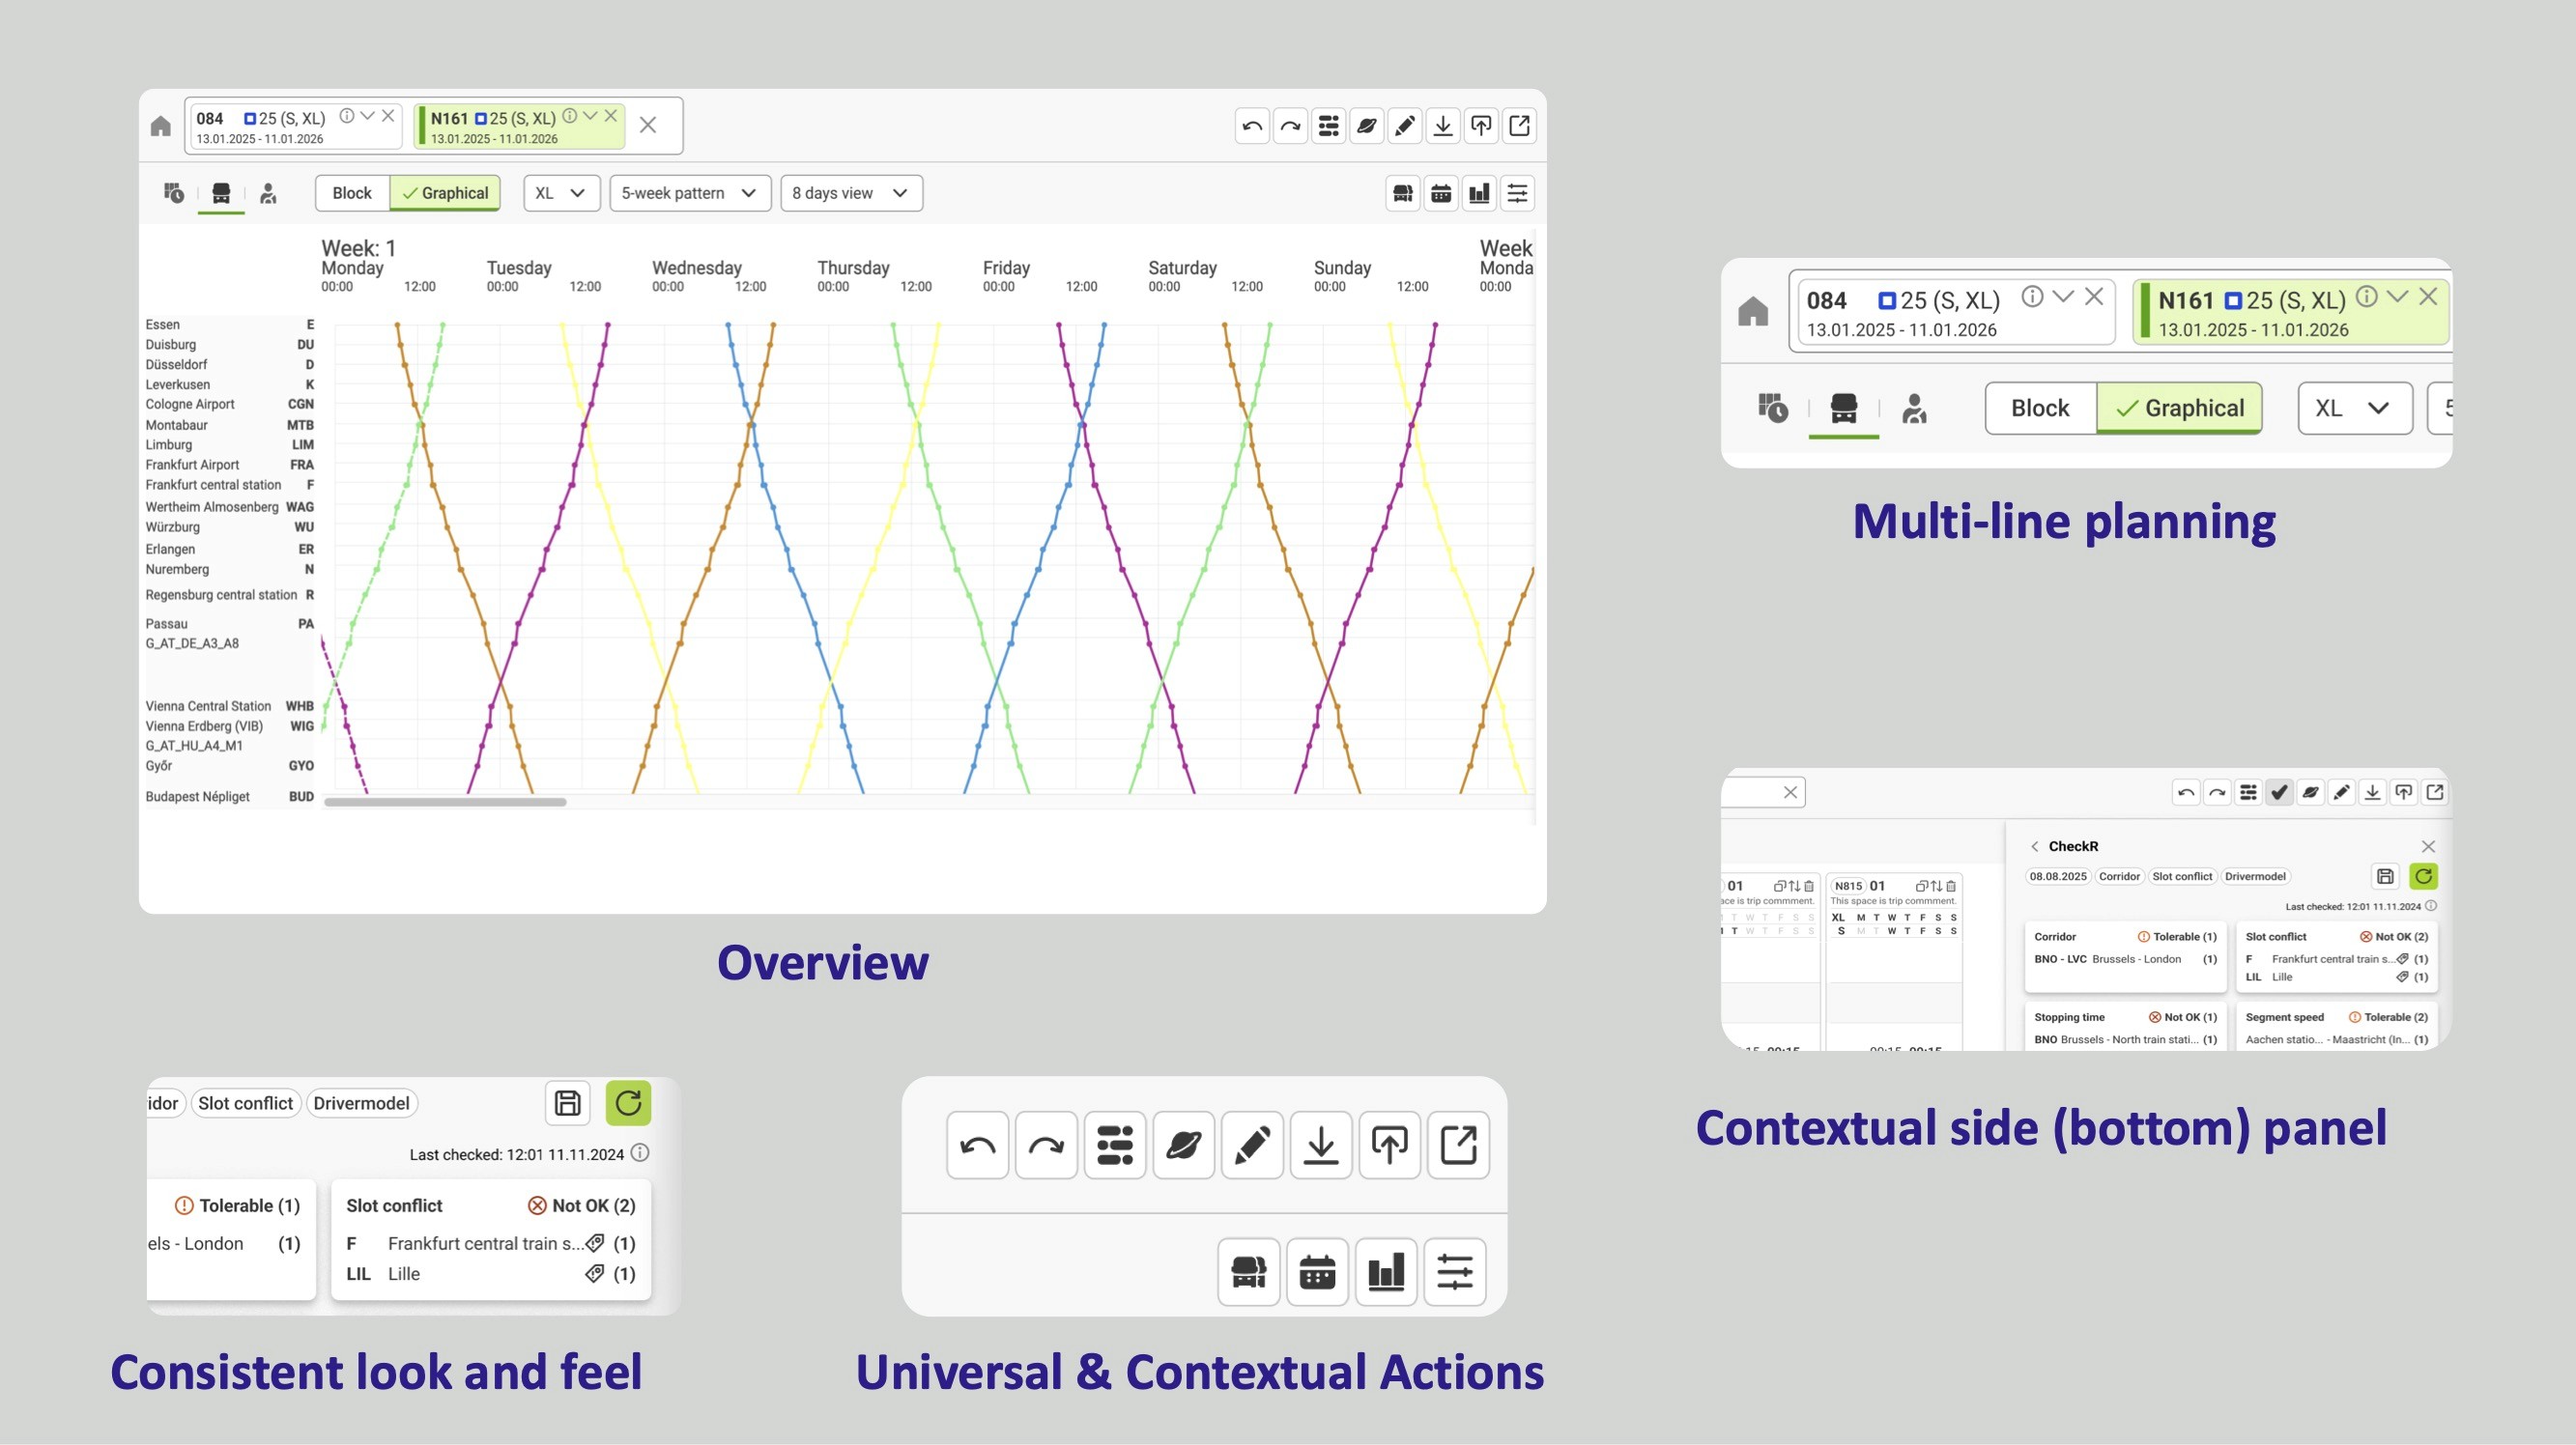Click the driver person icon in the Multi-line planning image

(x=1914, y=408)
